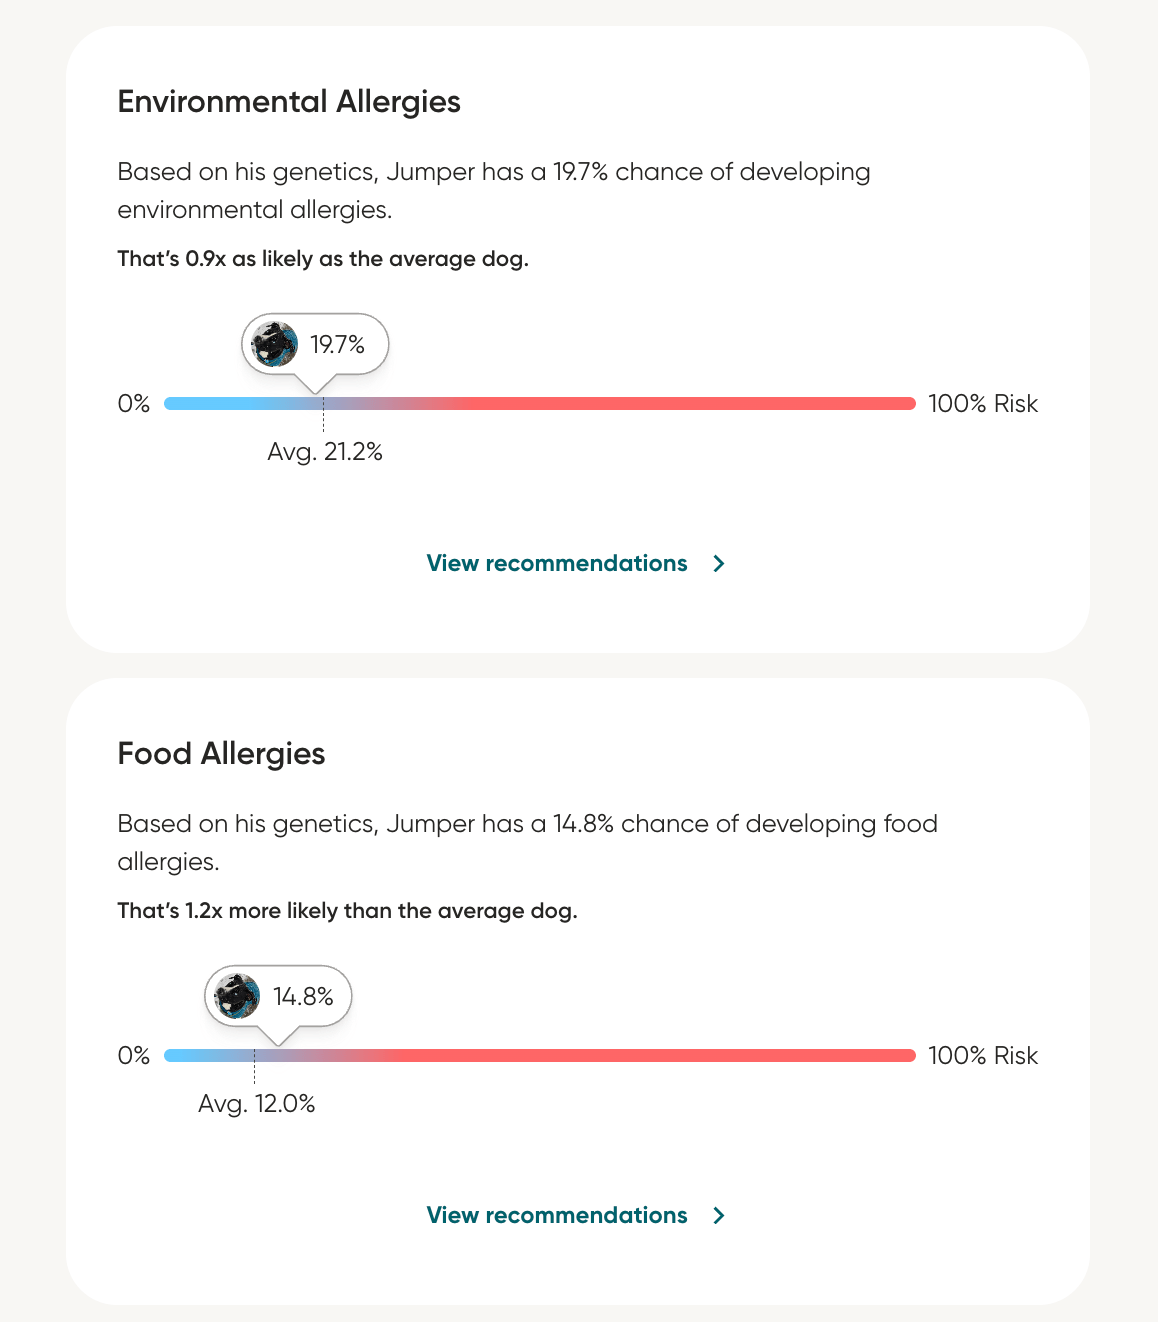Select the 19.7% risk marker bubble
The height and width of the screenshot is (1322, 1158).
(313, 343)
